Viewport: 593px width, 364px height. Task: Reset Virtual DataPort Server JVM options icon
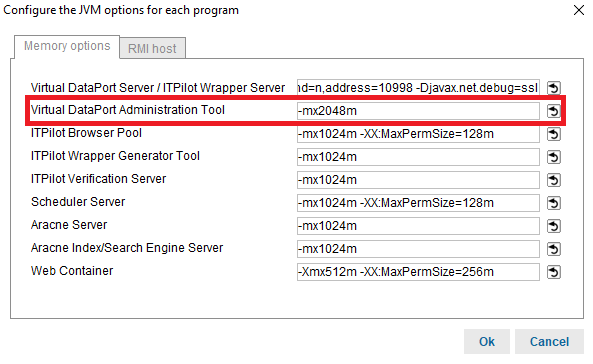click(x=553, y=88)
